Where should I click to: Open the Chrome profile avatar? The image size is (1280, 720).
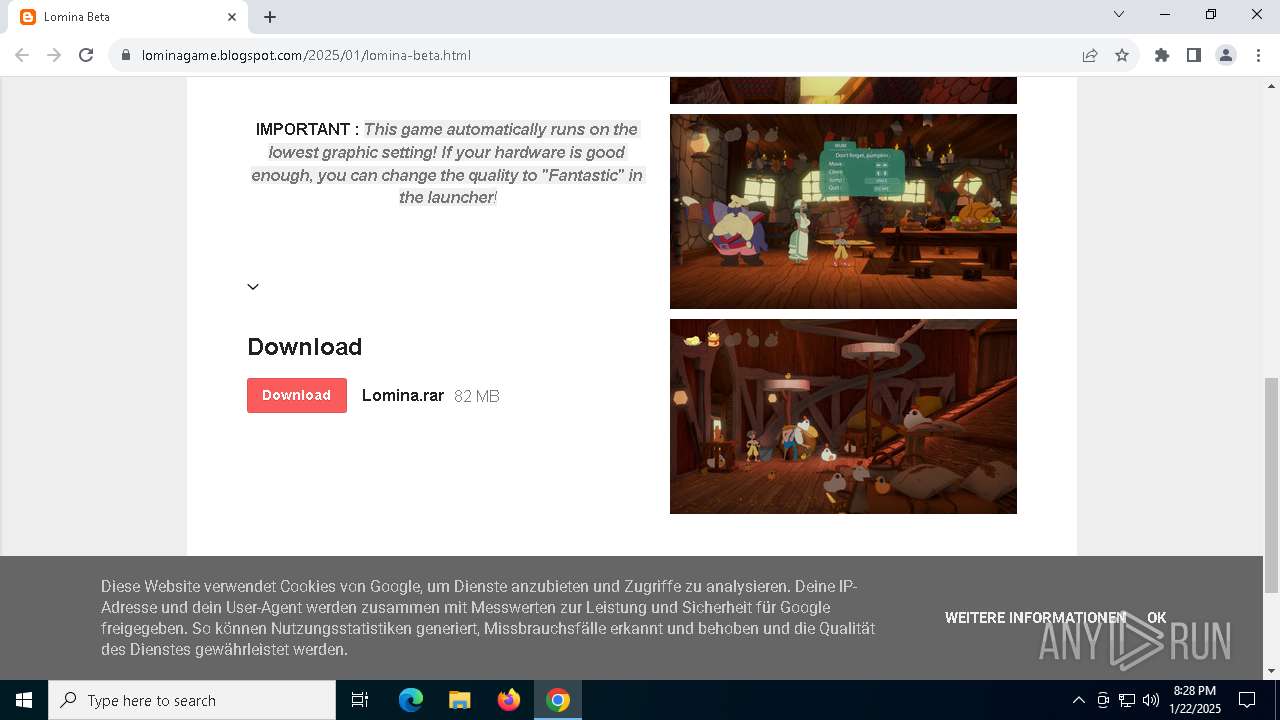[x=1226, y=55]
